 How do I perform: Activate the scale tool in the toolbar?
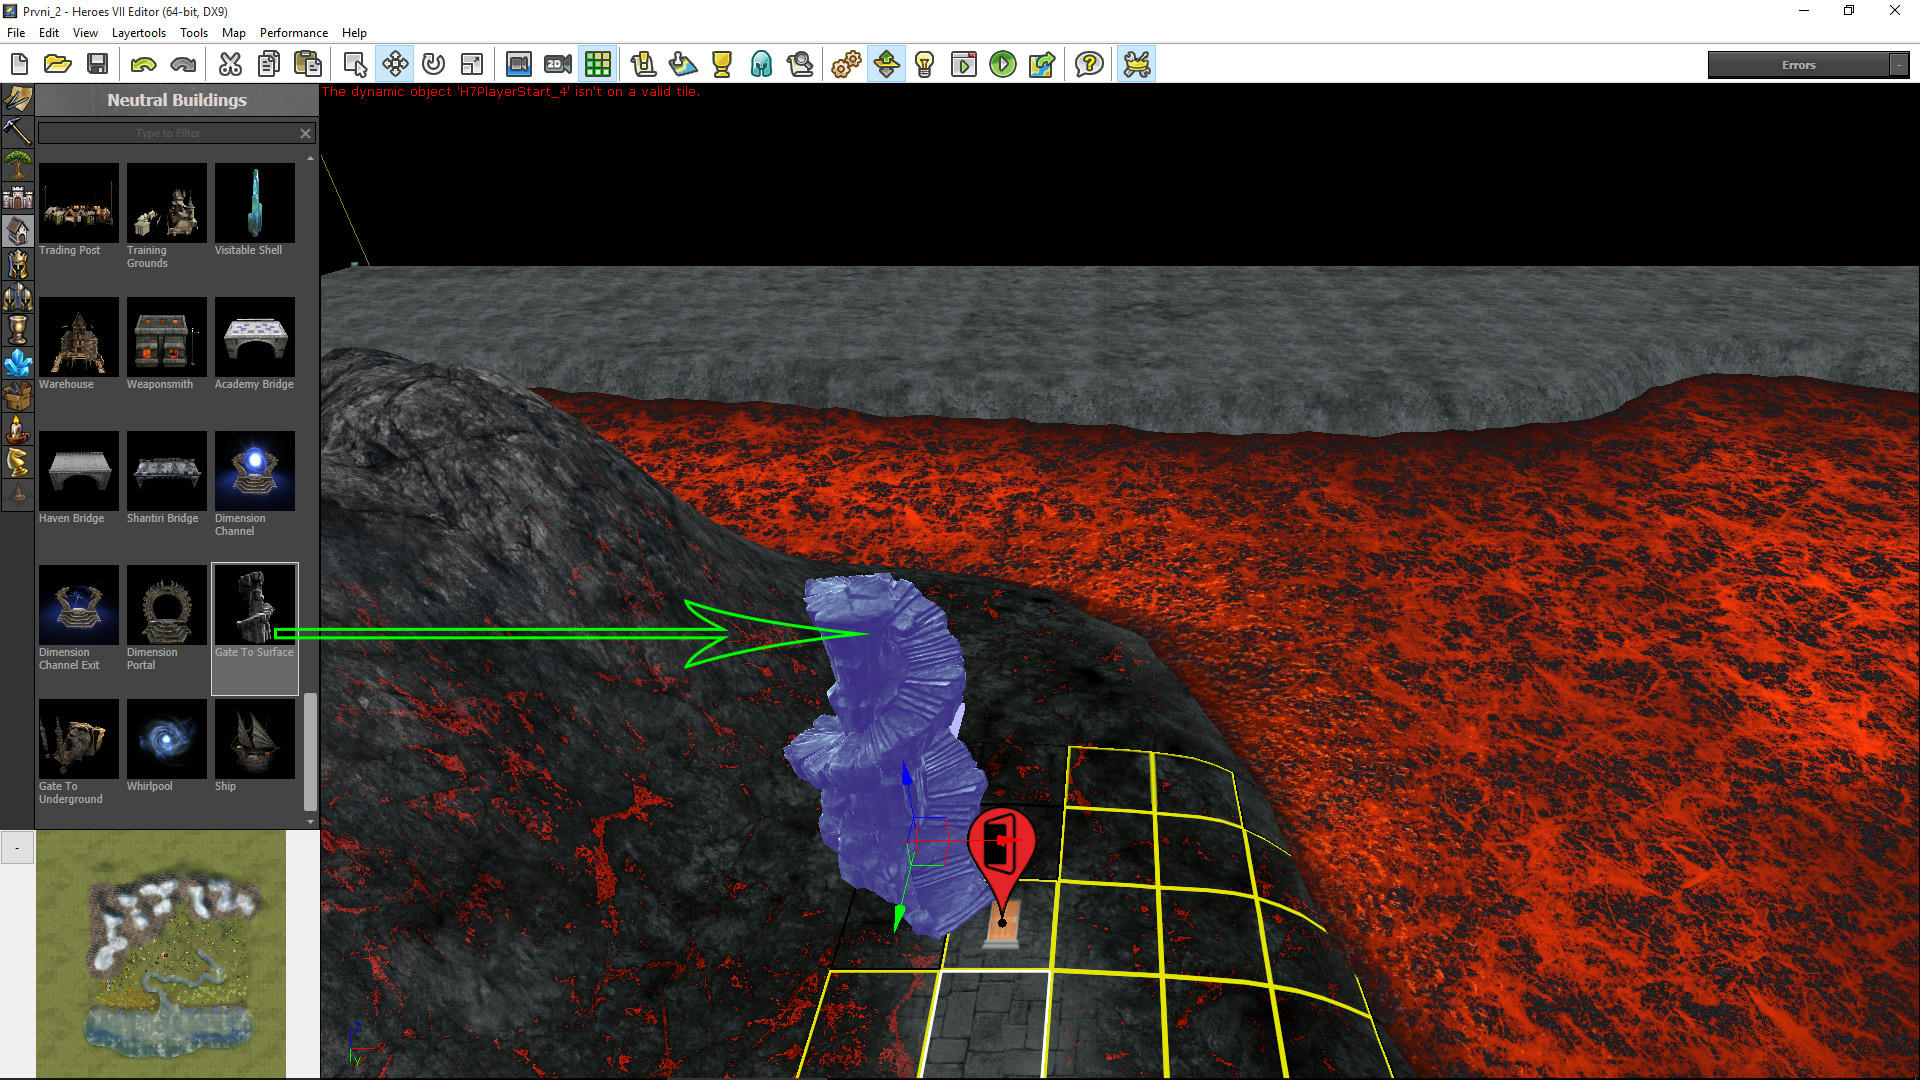tap(472, 65)
